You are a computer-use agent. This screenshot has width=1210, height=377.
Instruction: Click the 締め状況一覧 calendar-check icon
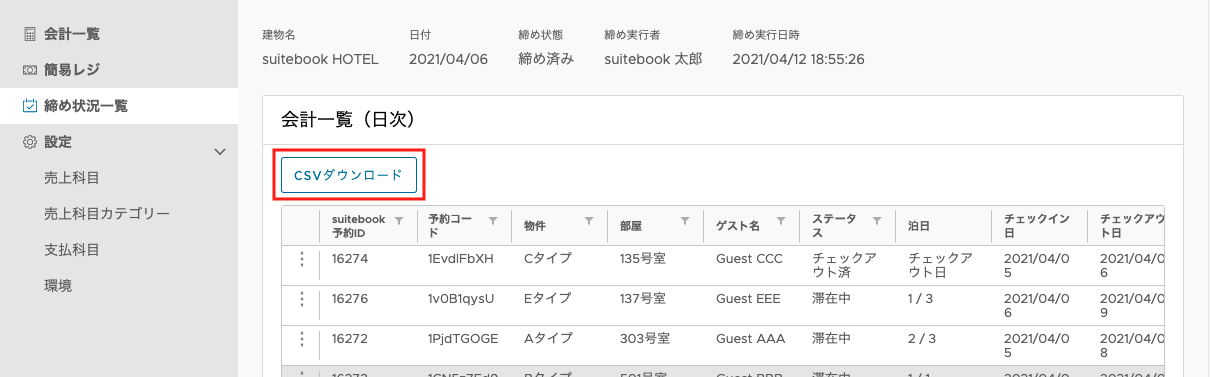click(x=30, y=106)
